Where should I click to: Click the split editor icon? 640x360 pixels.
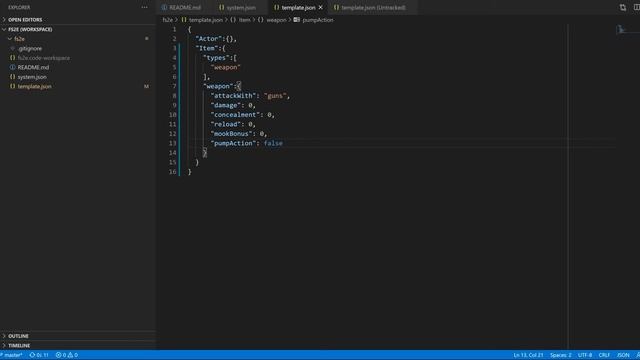[x=637, y=7]
